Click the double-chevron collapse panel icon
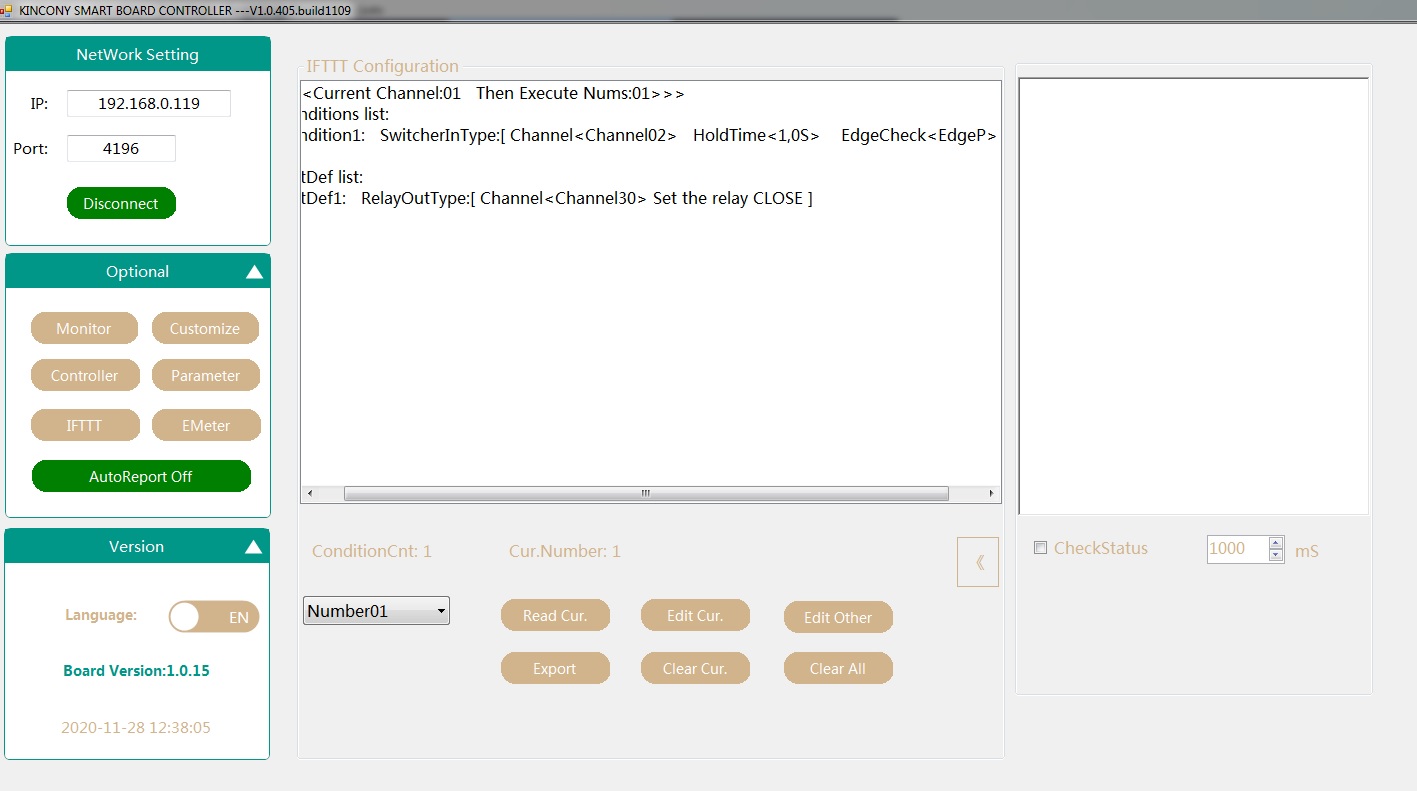This screenshot has height=791, width=1417. coord(978,562)
